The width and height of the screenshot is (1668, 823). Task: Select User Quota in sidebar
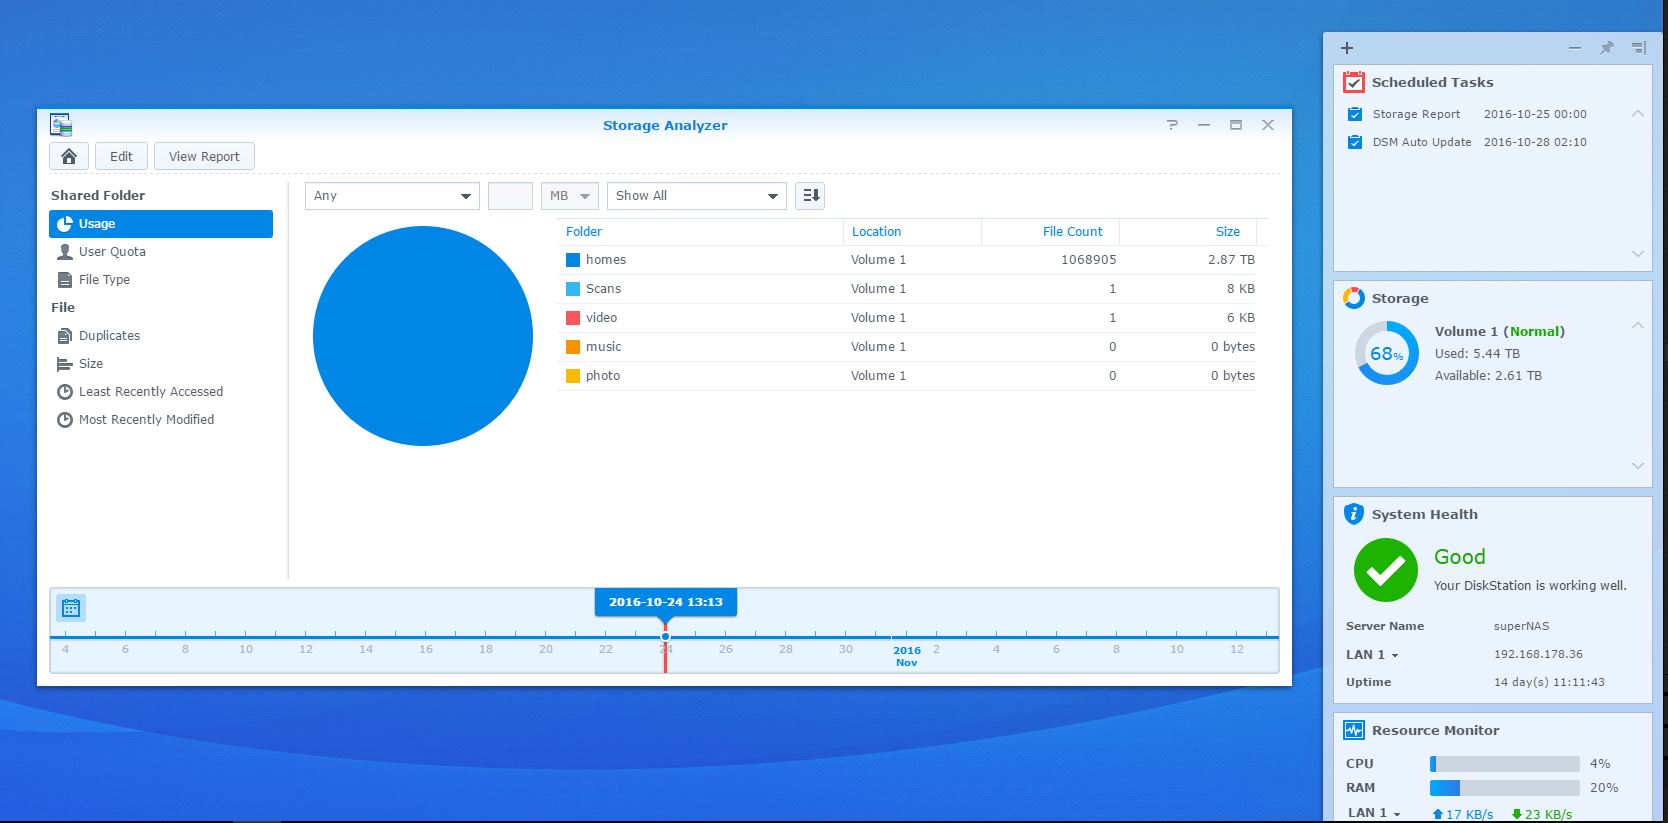(x=112, y=252)
